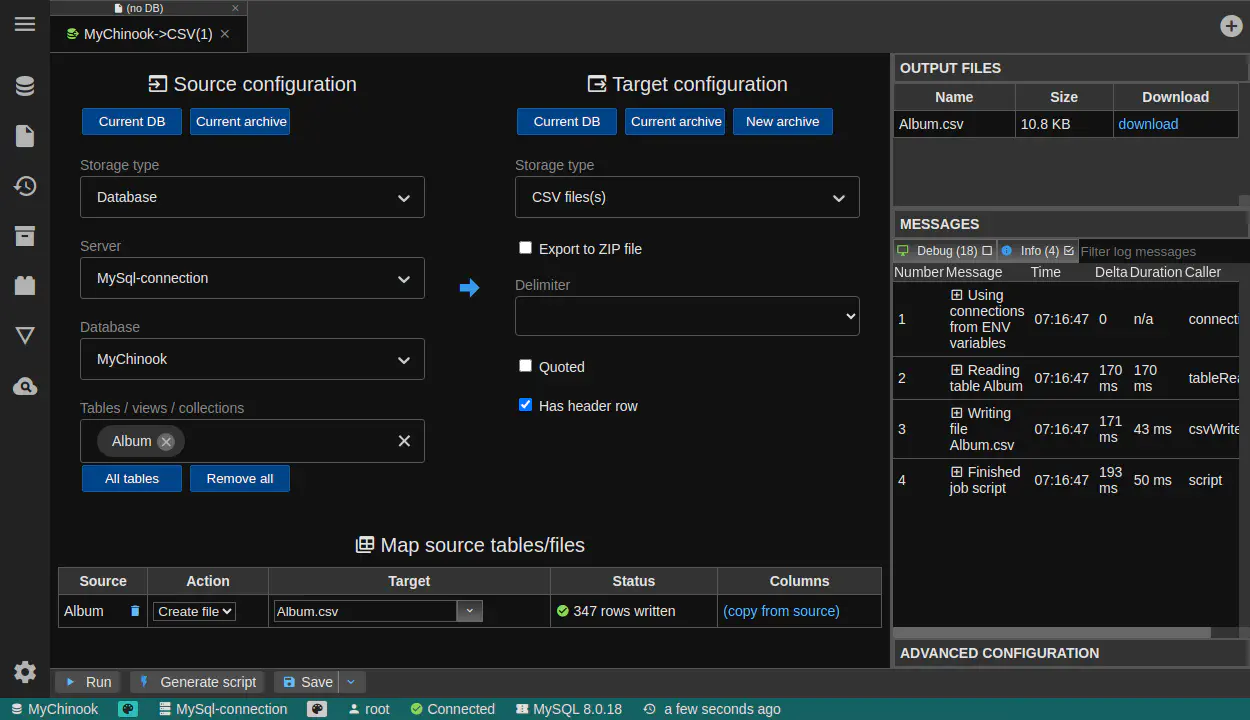1250x720 pixels.
Task: Click the add new tab plus icon
Action: (x=1231, y=26)
